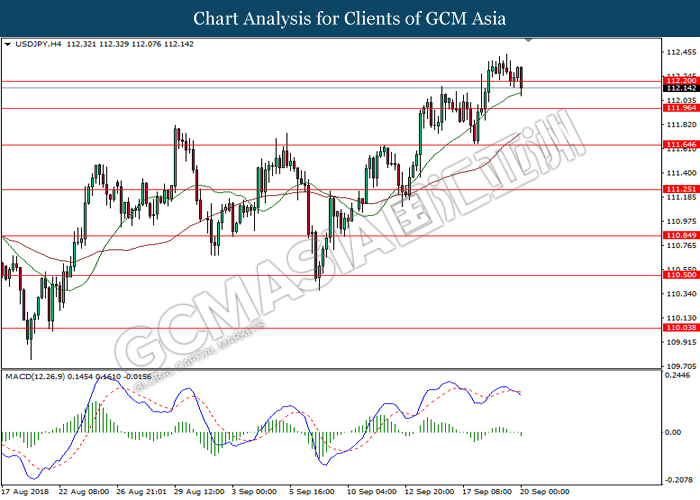The image size is (700, 500).
Task: Click the MACD(12,26,9) indicator label
Action: (35, 377)
